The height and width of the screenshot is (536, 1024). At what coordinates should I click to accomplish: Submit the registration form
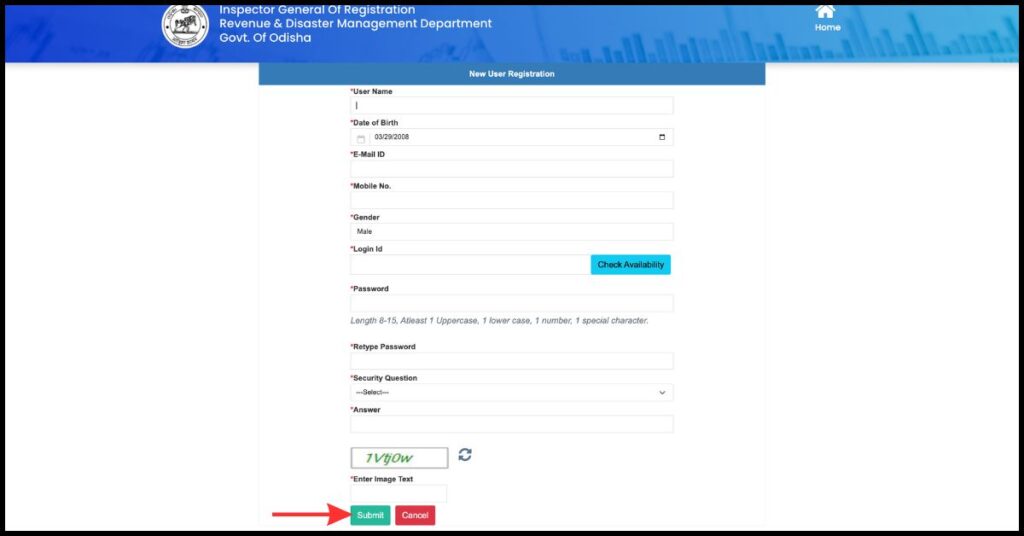coord(370,515)
